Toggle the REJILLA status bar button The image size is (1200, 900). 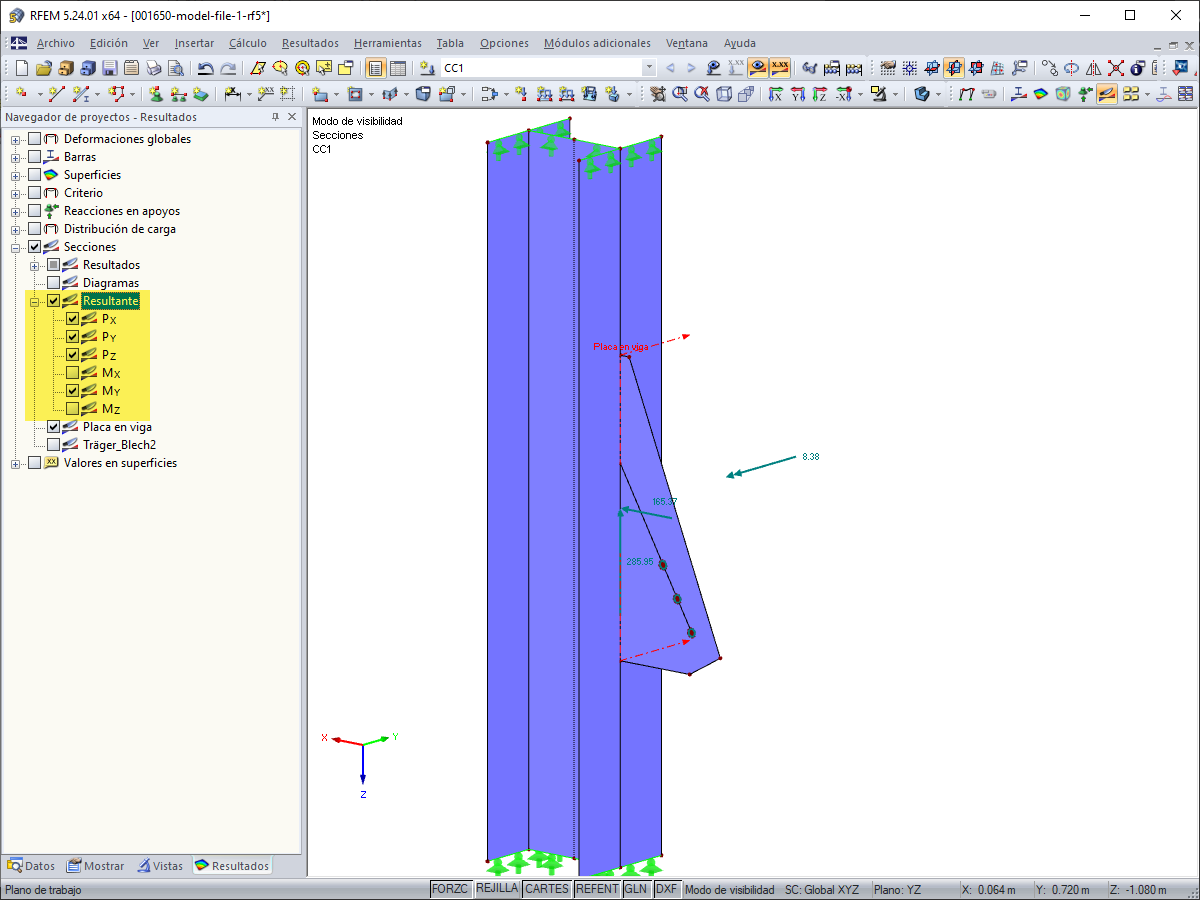click(x=497, y=889)
